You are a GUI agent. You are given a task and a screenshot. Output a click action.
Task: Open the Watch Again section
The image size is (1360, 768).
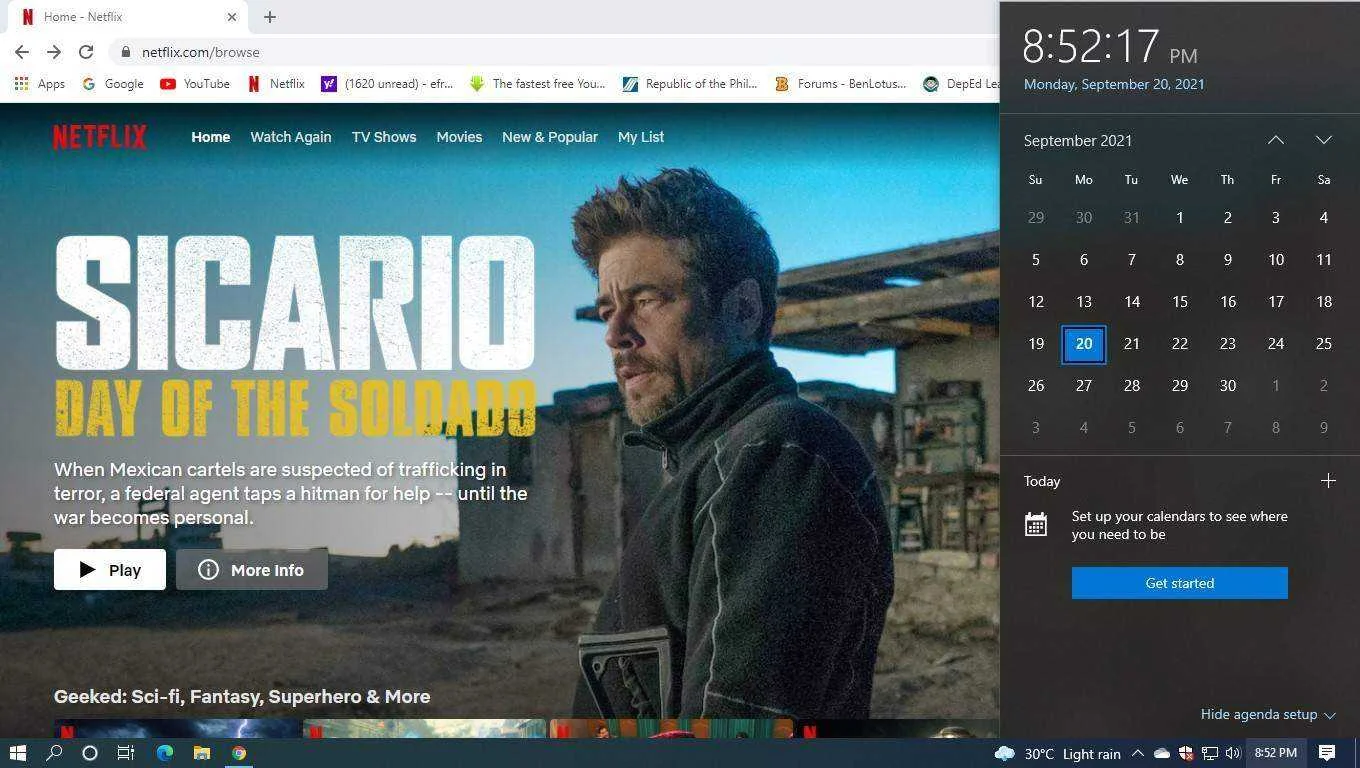[x=290, y=137]
